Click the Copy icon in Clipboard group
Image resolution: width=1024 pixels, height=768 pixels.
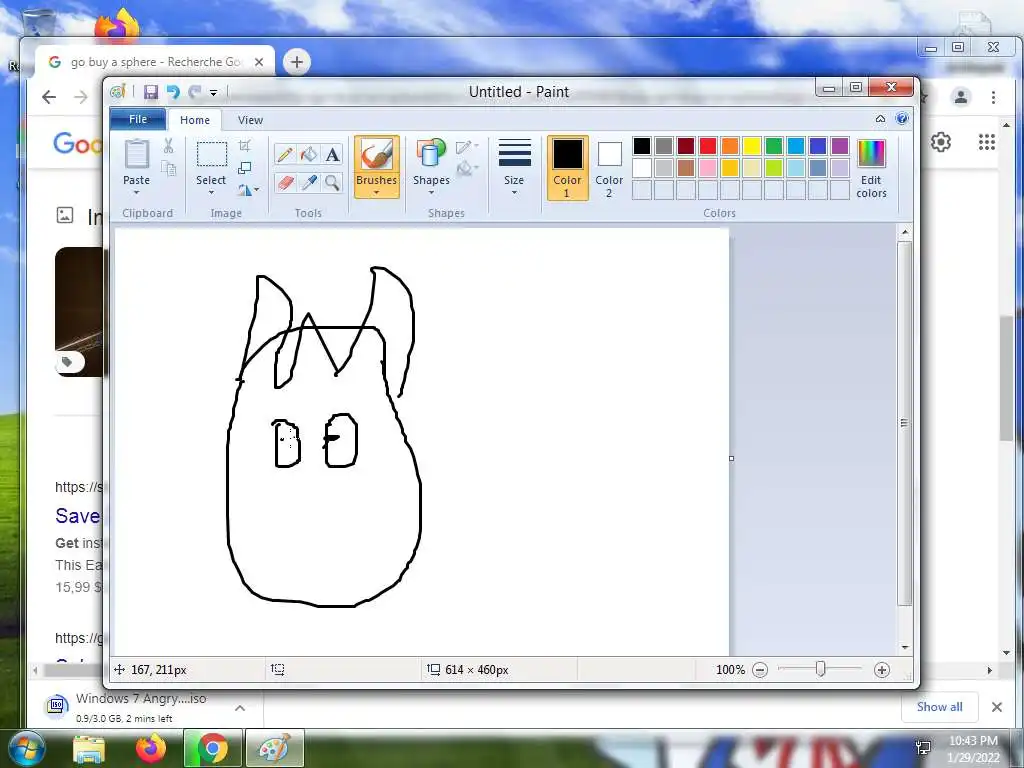pos(168,168)
